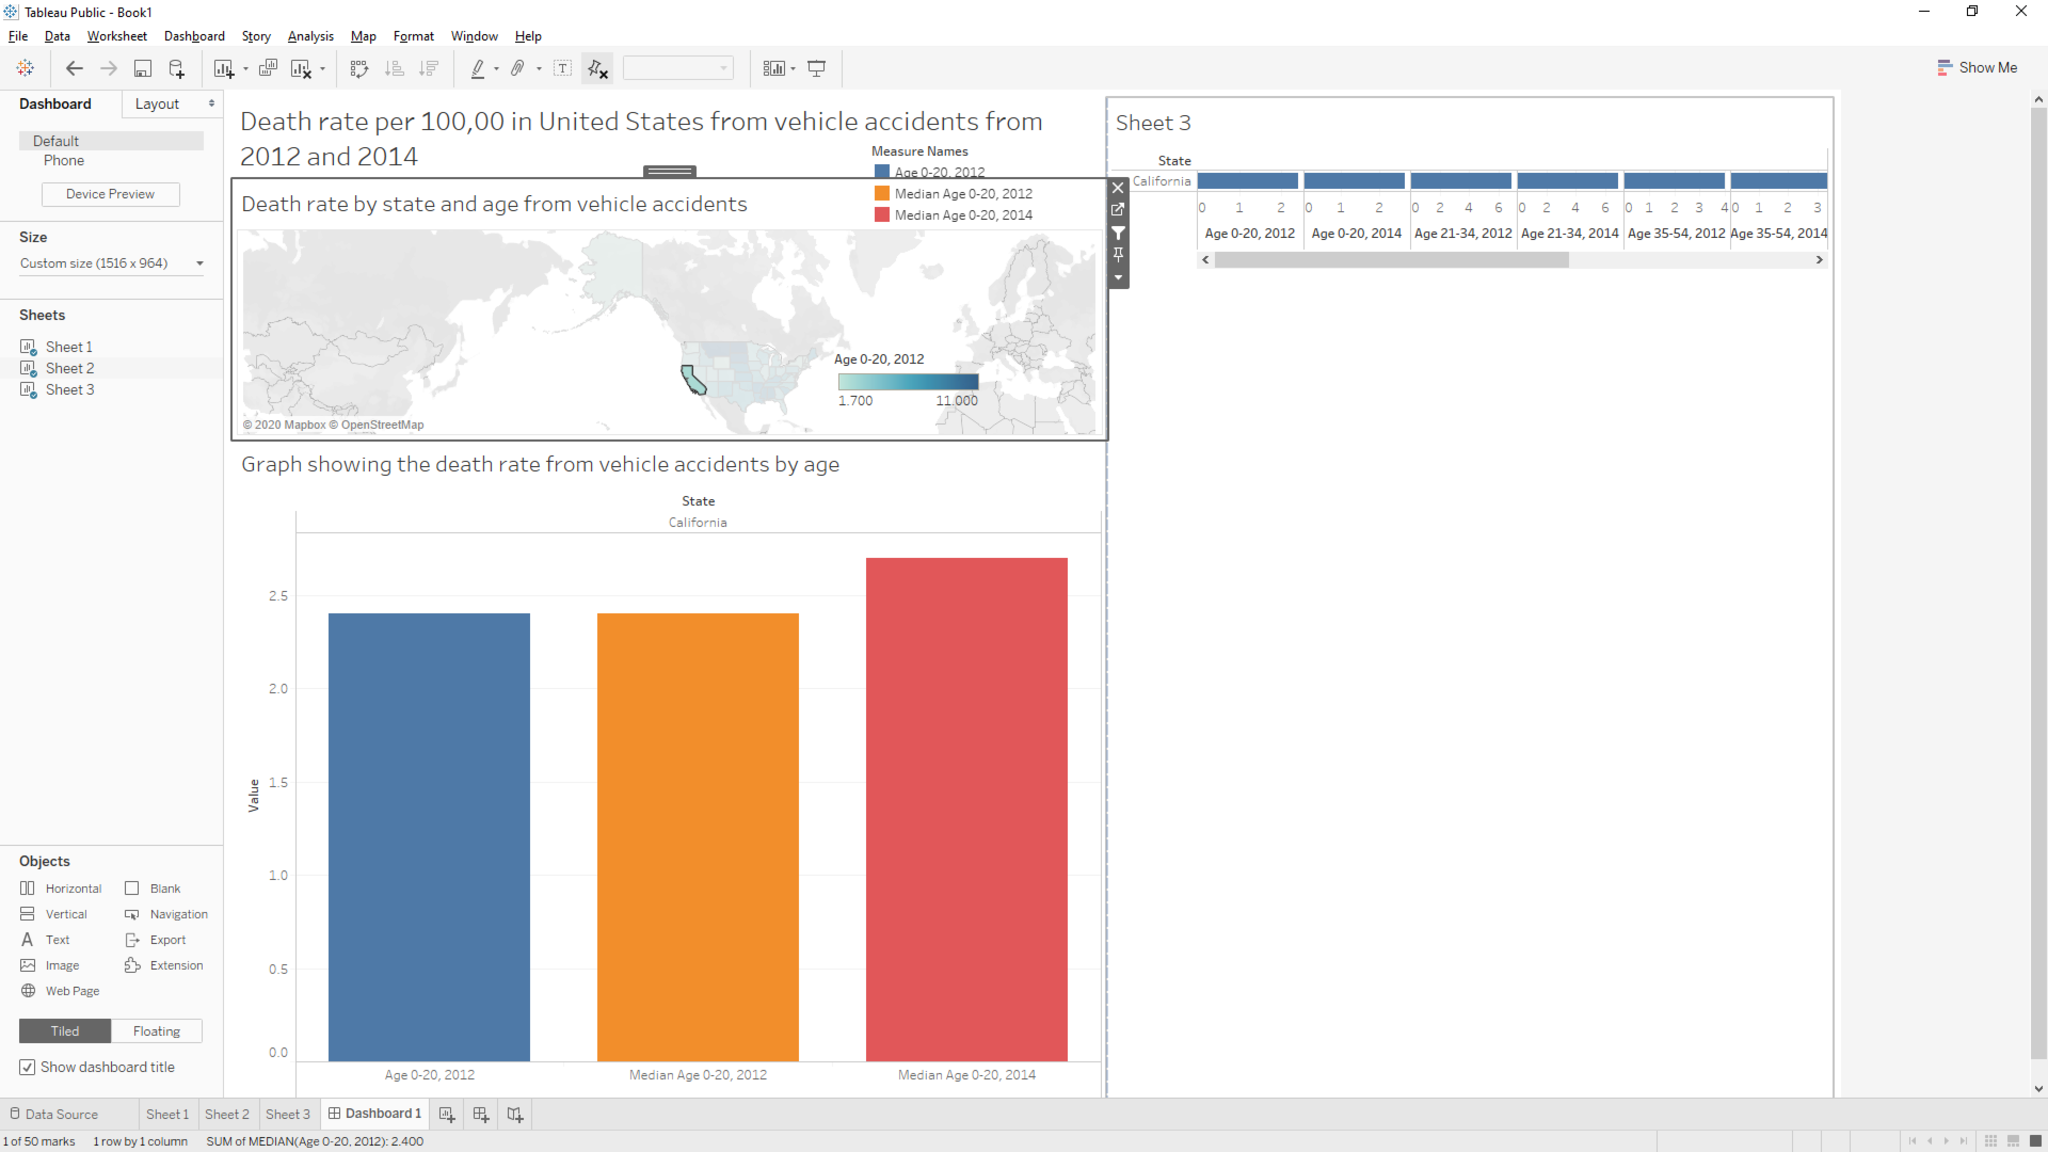This screenshot has width=2048, height=1152.
Task: Expand the Show Me panel
Action: (1977, 68)
